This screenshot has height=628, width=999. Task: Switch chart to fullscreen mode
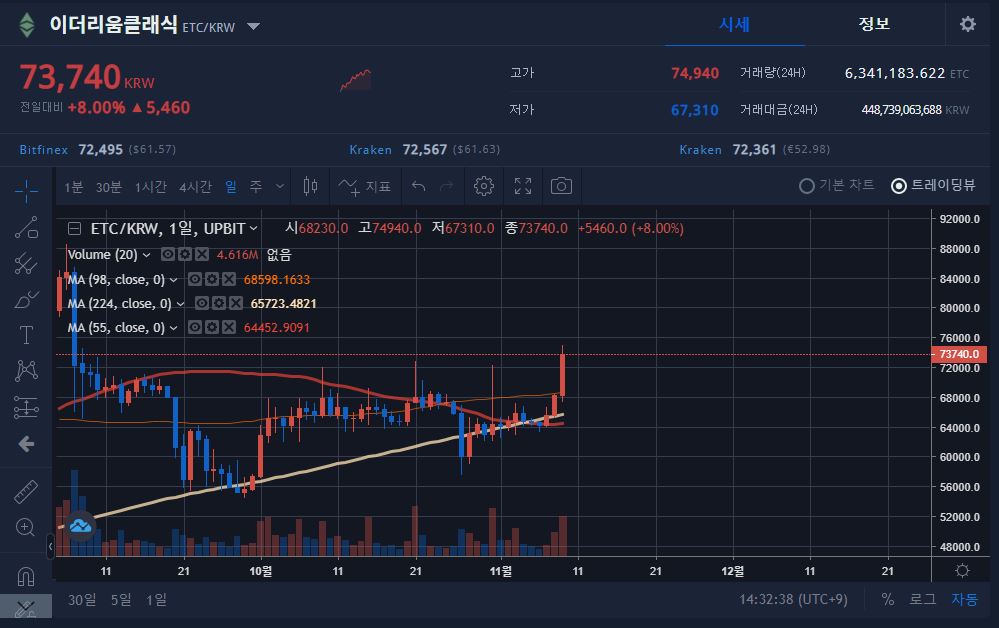tap(522, 186)
